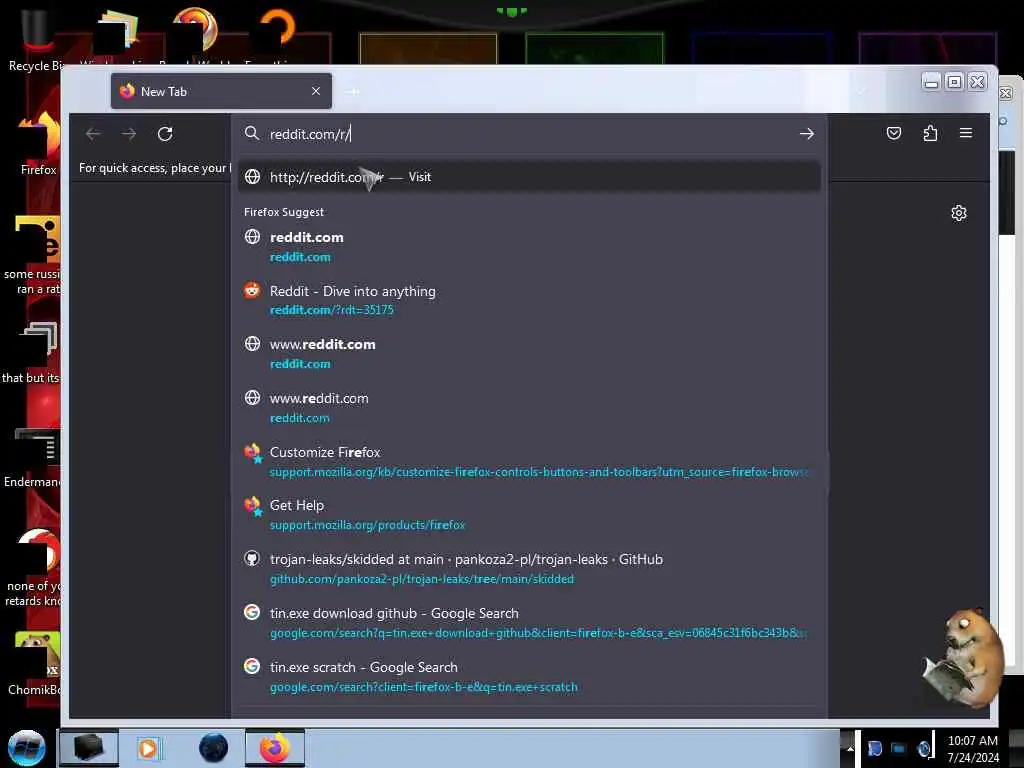Click the volume icon in system tray
Screen dimensions: 1024x768
click(924, 749)
